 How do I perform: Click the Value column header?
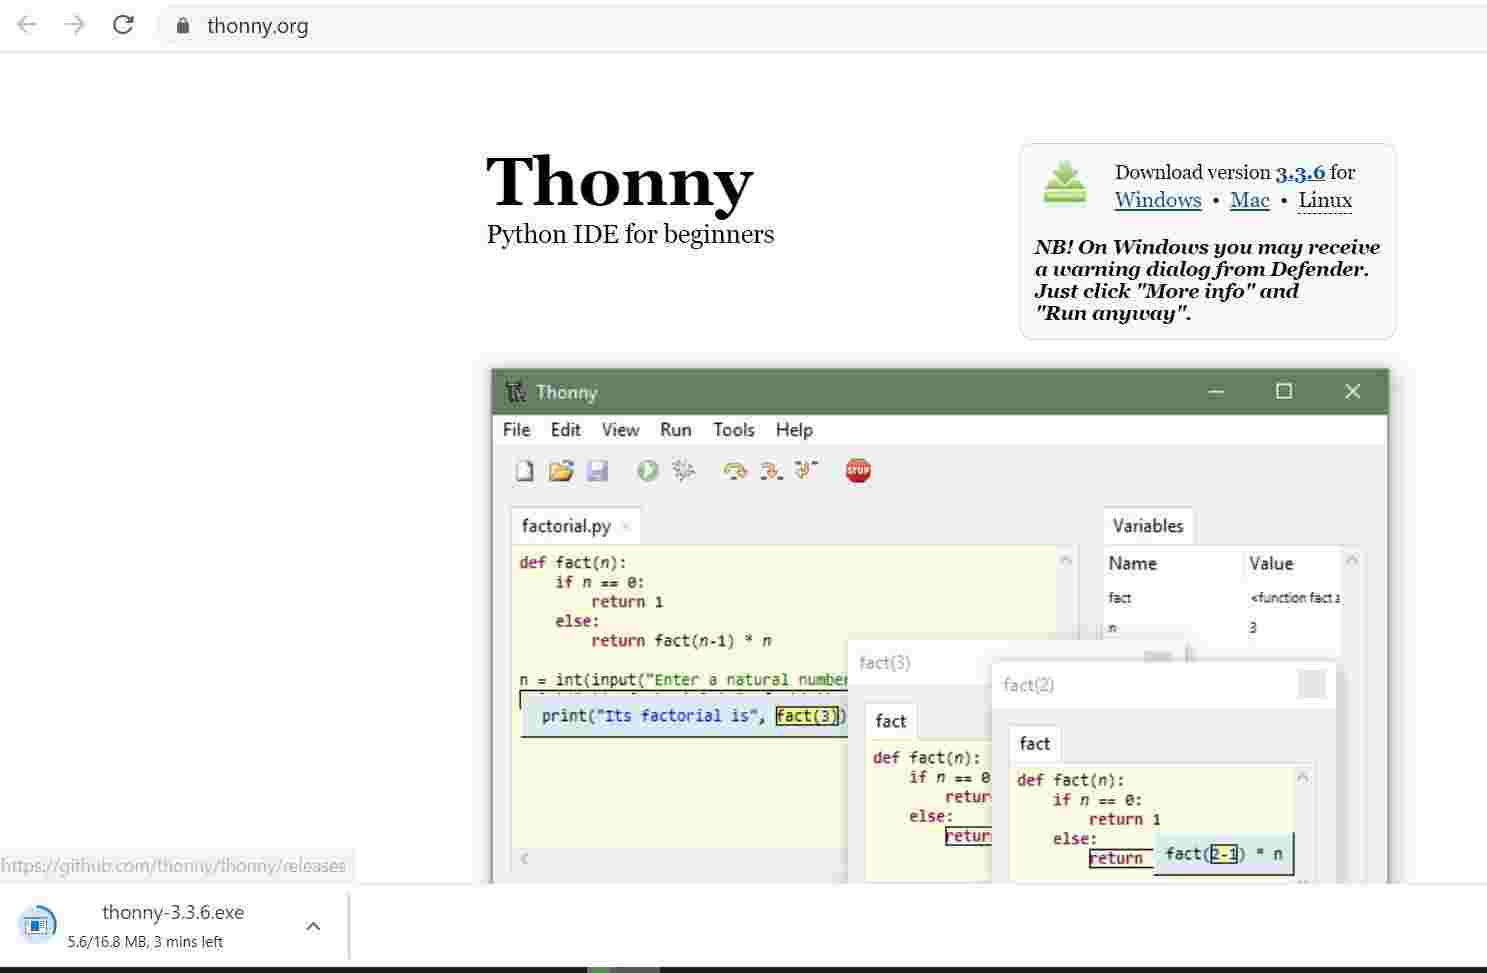coord(1271,563)
